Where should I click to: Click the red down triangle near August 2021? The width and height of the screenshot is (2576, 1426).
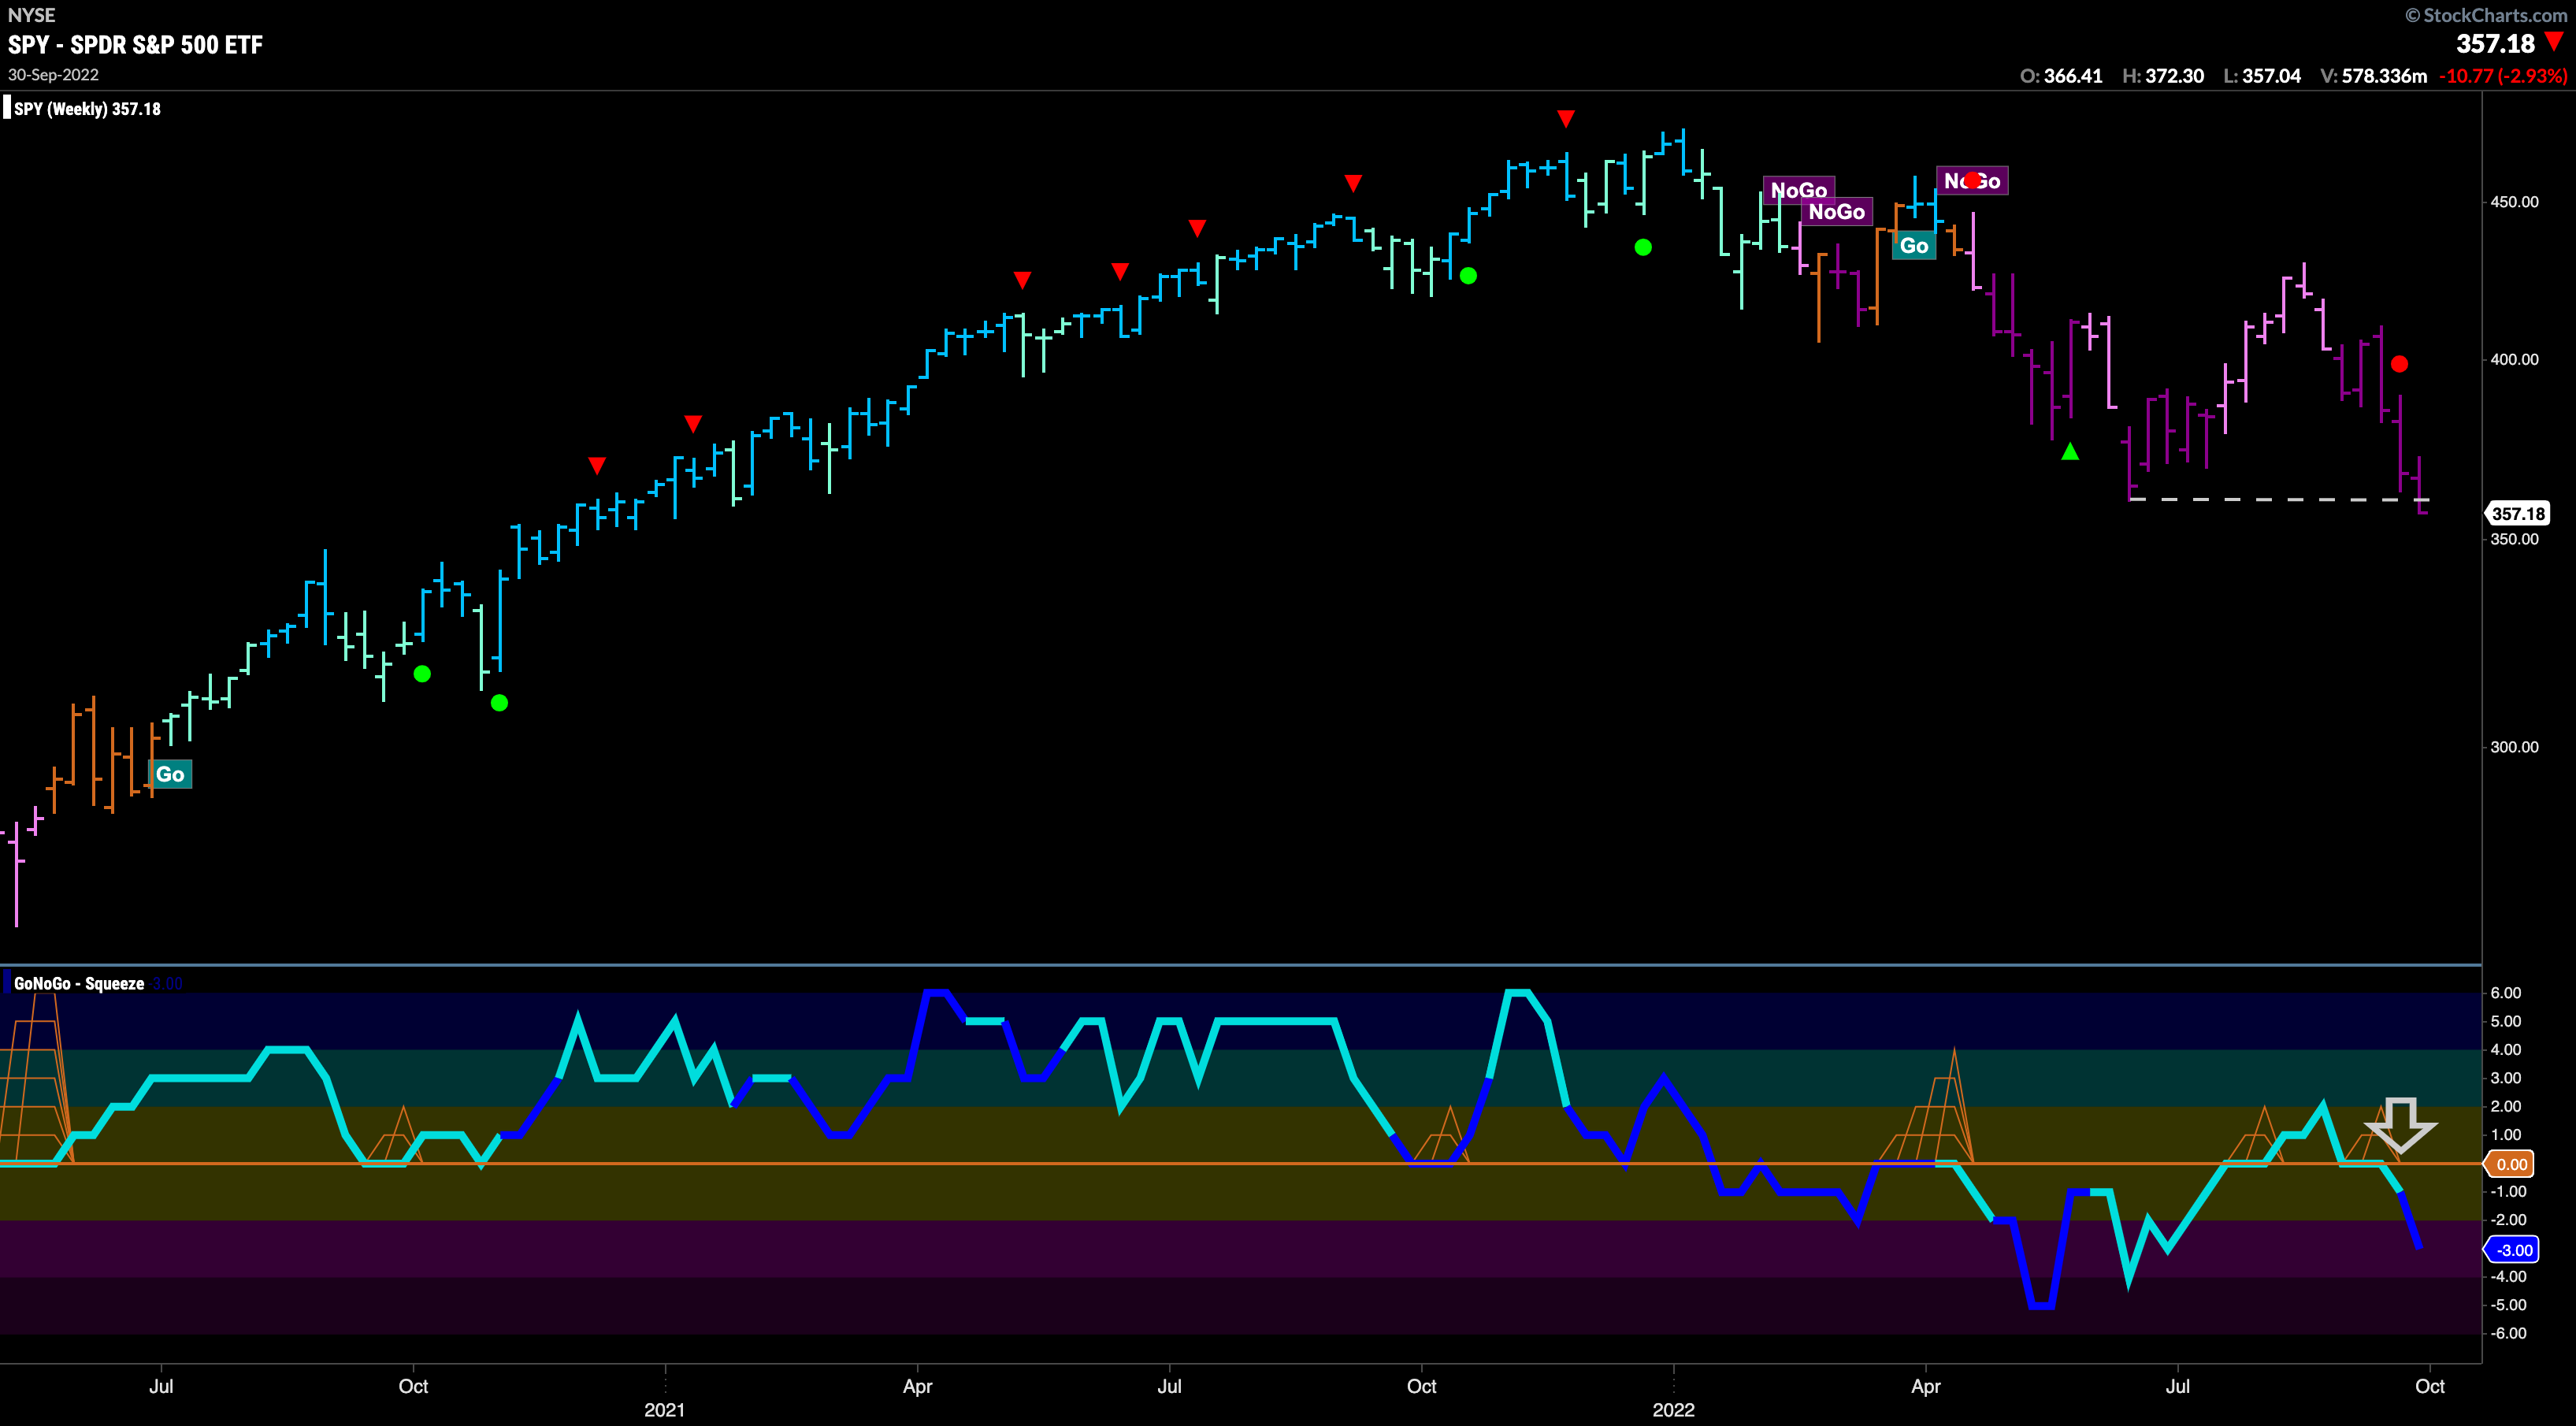pyautogui.click(x=1353, y=183)
